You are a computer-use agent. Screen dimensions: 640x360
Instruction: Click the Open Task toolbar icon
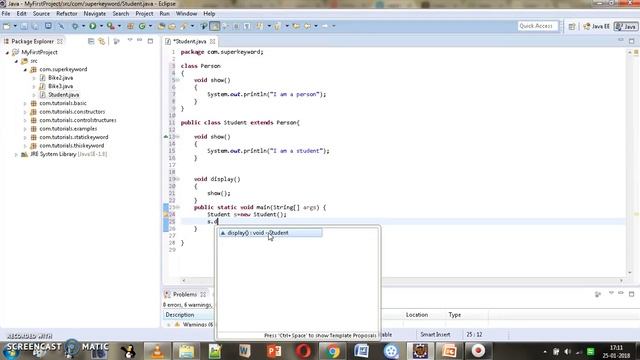point(172,26)
